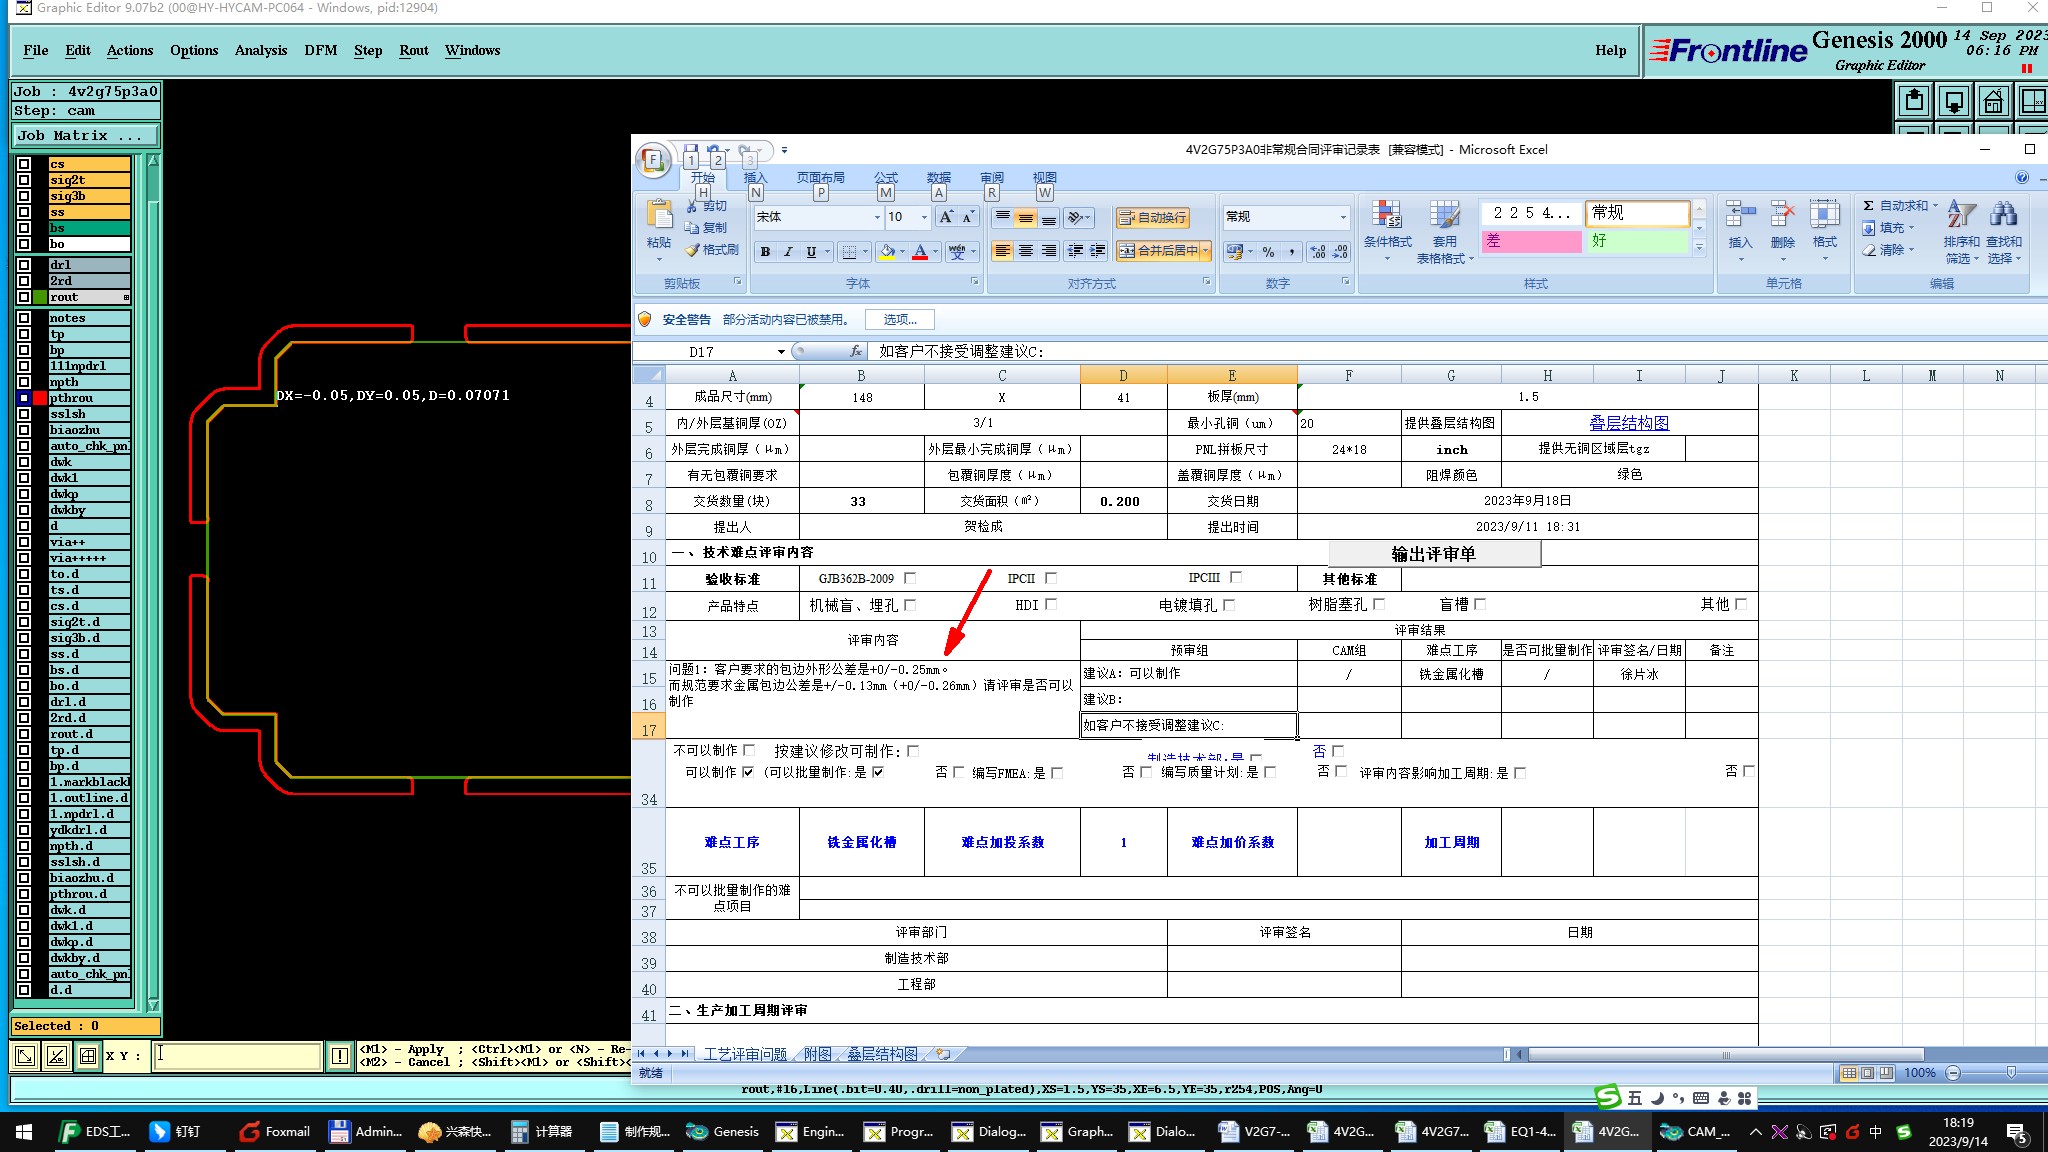Select the pink 差 cell style swatch
Screen dimensions: 2048x1152
click(1530, 241)
